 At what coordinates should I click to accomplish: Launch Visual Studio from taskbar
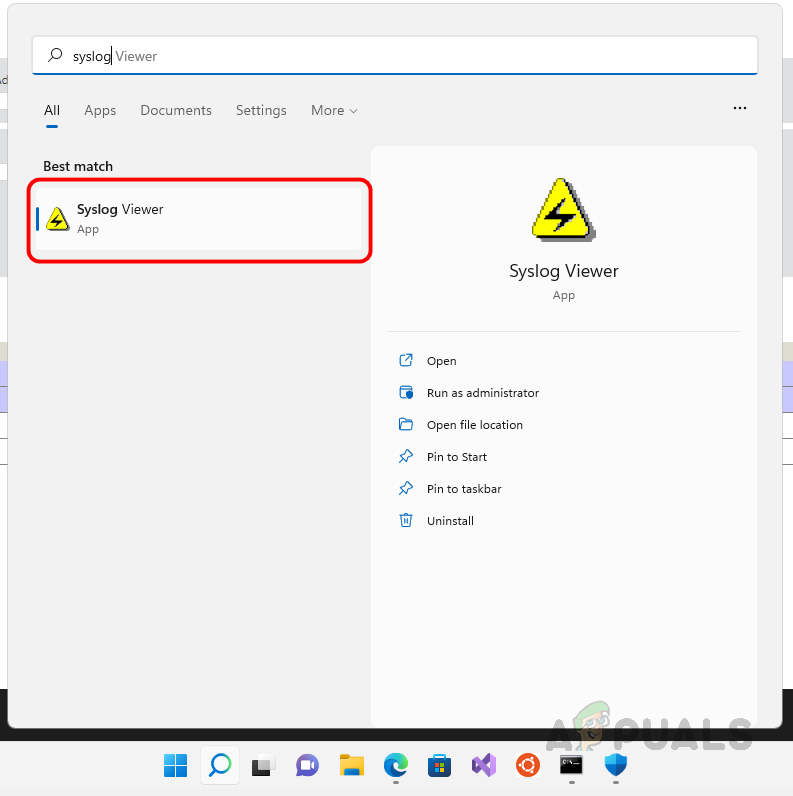click(x=484, y=765)
